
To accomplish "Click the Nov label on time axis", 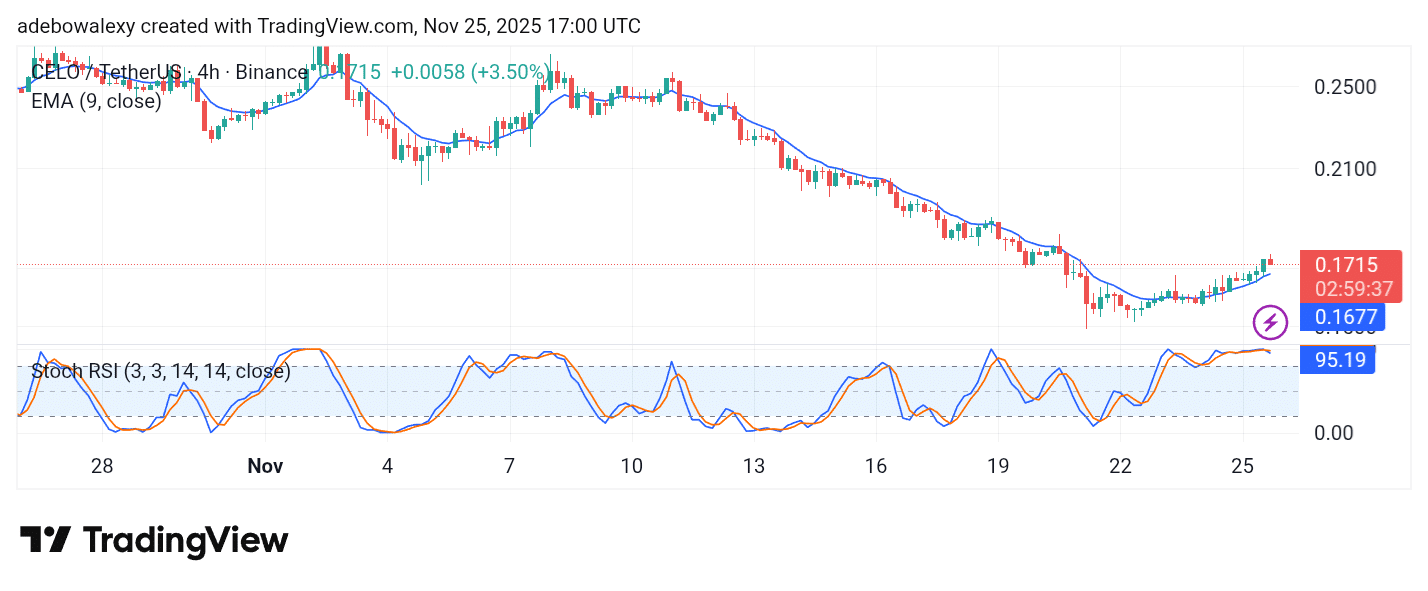I will click(x=265, y=466).
